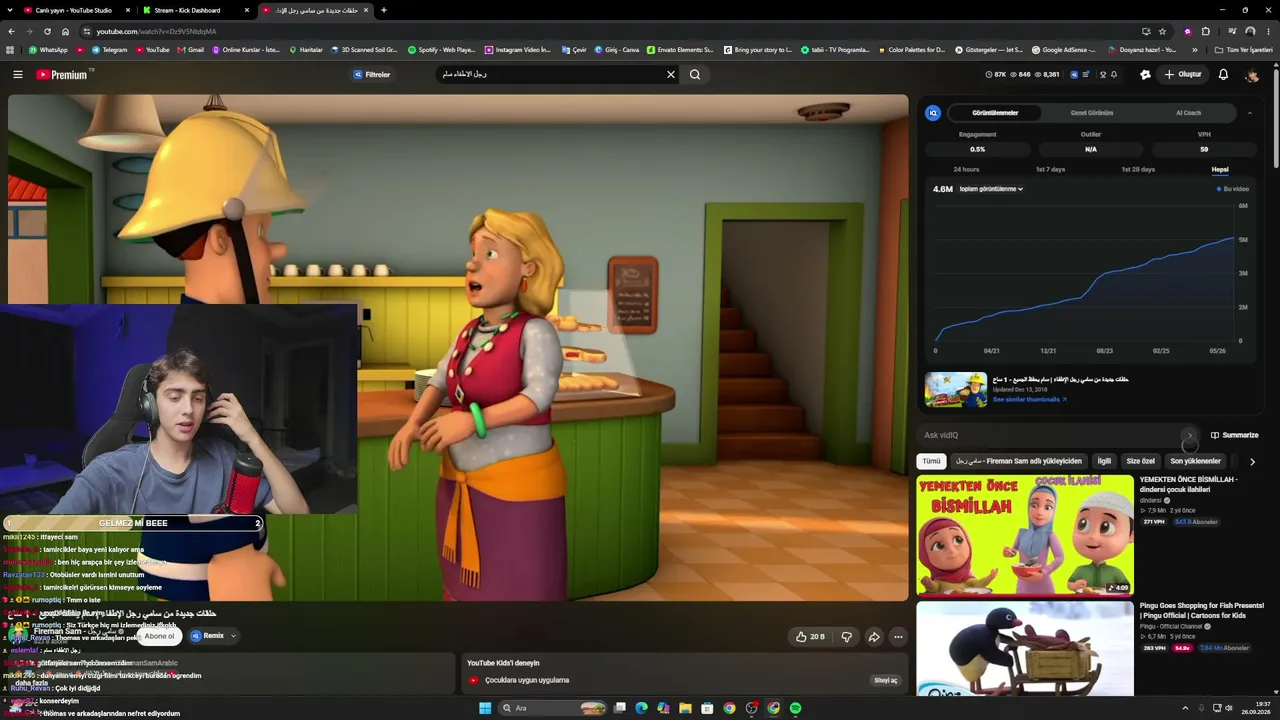Click the magnifier search button
Screen dimensions: 1280x720
[695, 74]
